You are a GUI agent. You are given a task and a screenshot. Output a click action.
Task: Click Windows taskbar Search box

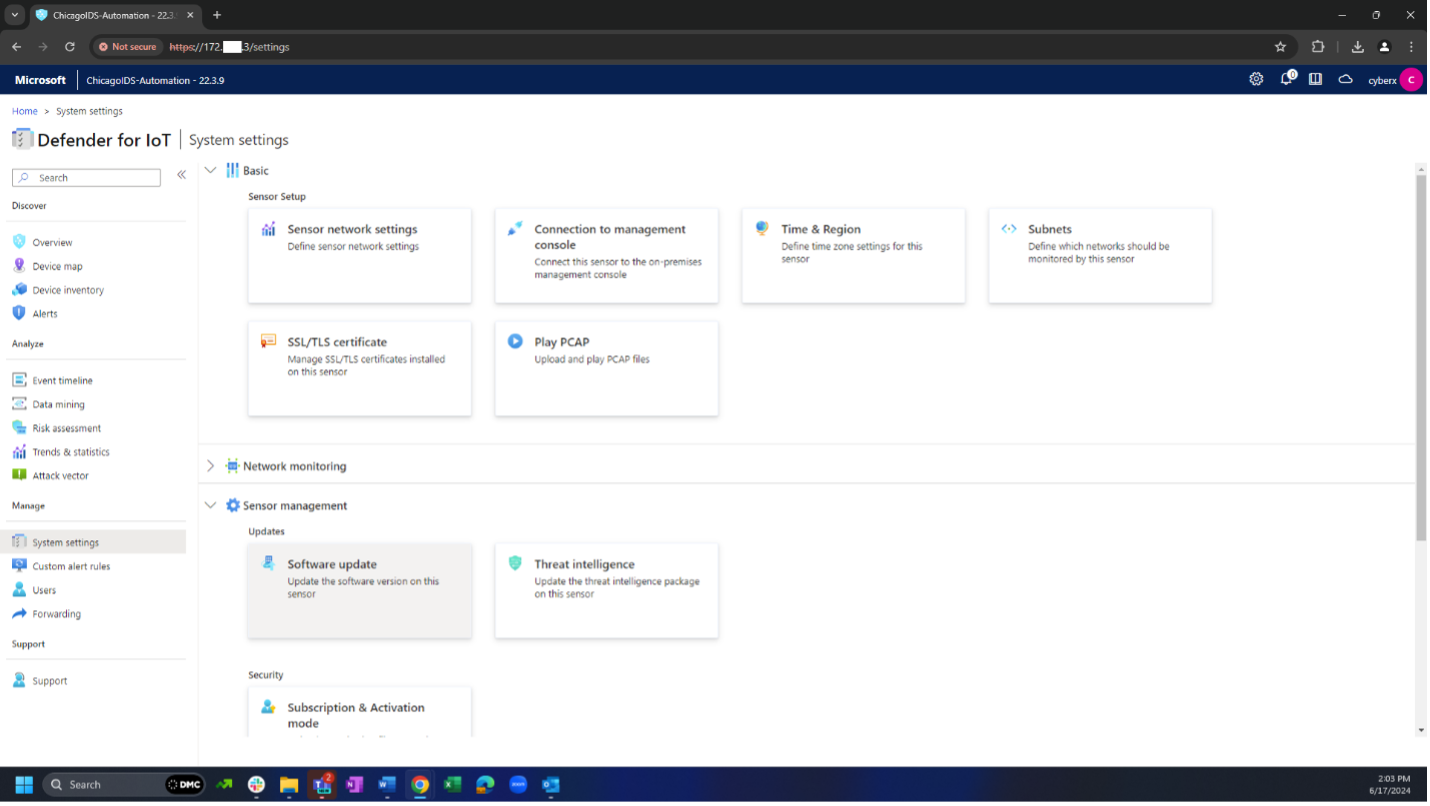[123, 785]
